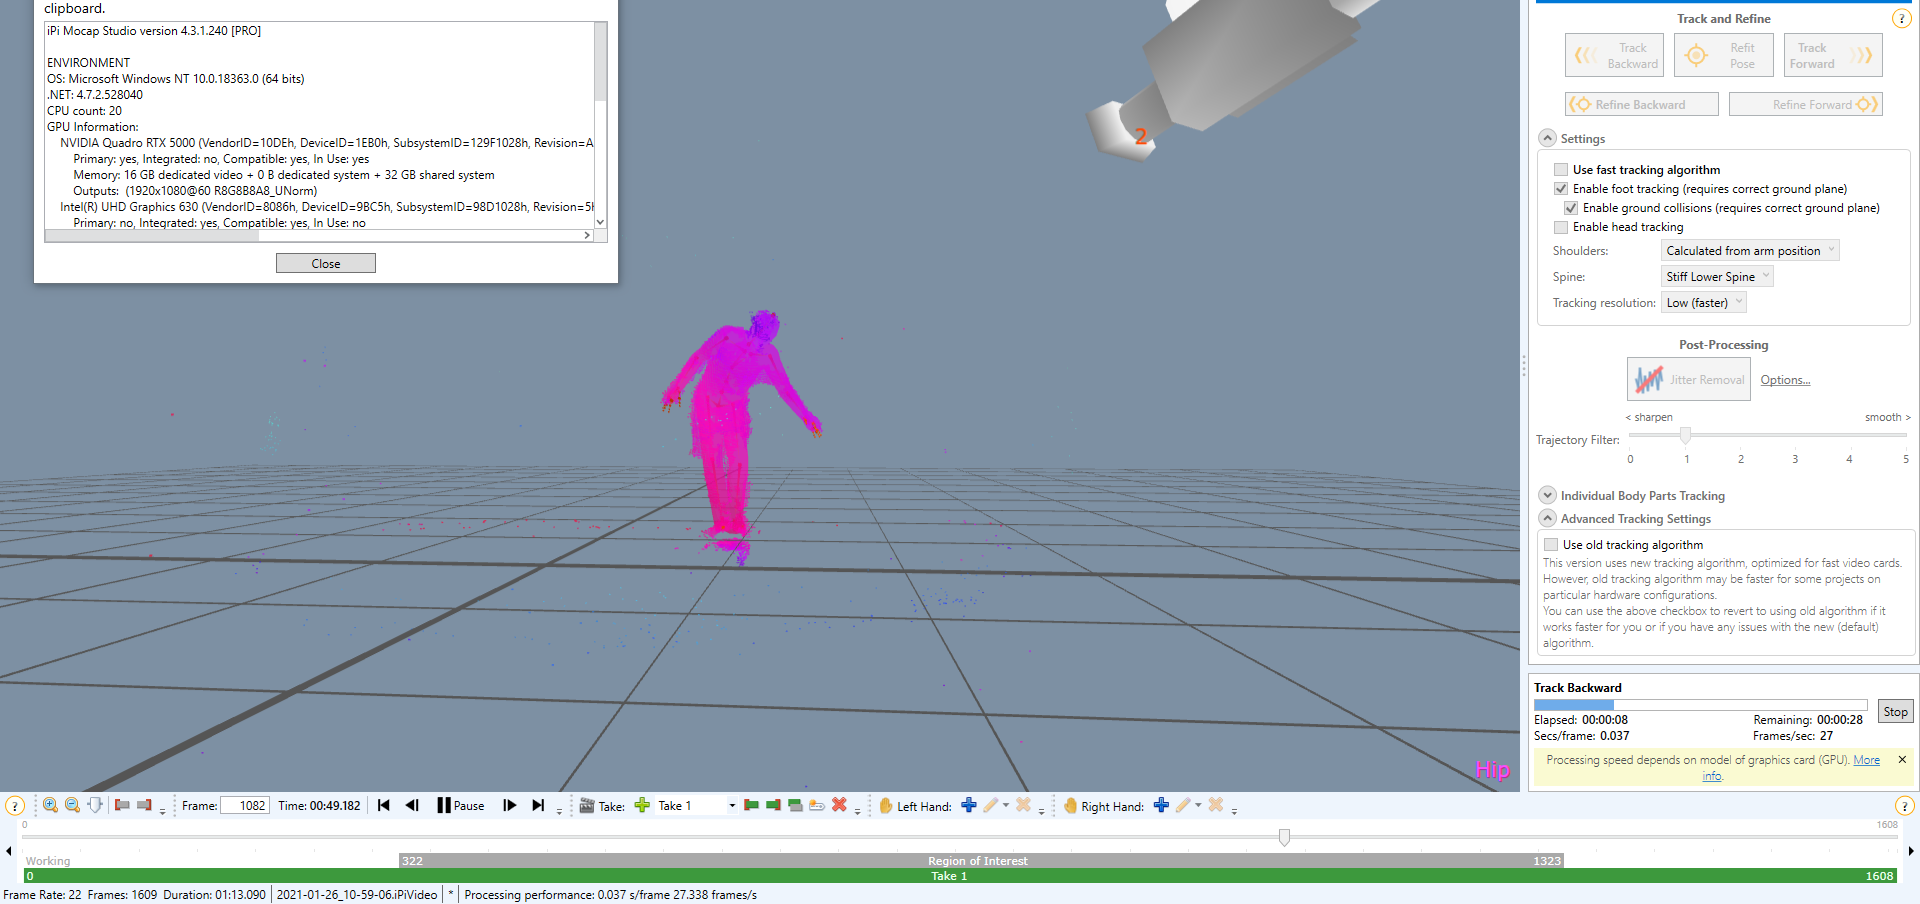Click the Left Hand hand icon

click(885, 805)
